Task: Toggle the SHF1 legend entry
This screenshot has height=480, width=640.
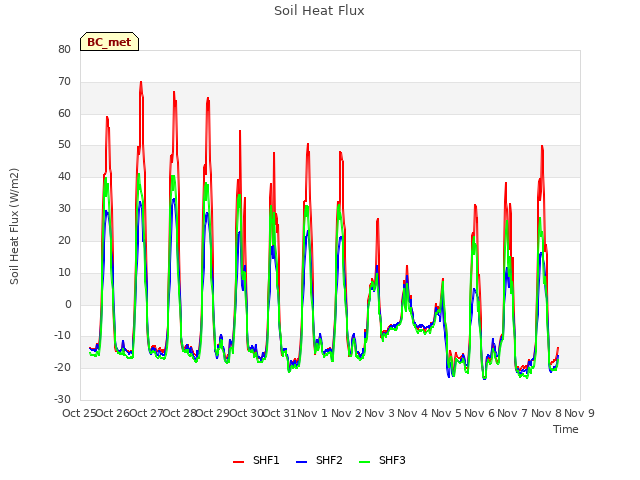Action: coord(256,460)
